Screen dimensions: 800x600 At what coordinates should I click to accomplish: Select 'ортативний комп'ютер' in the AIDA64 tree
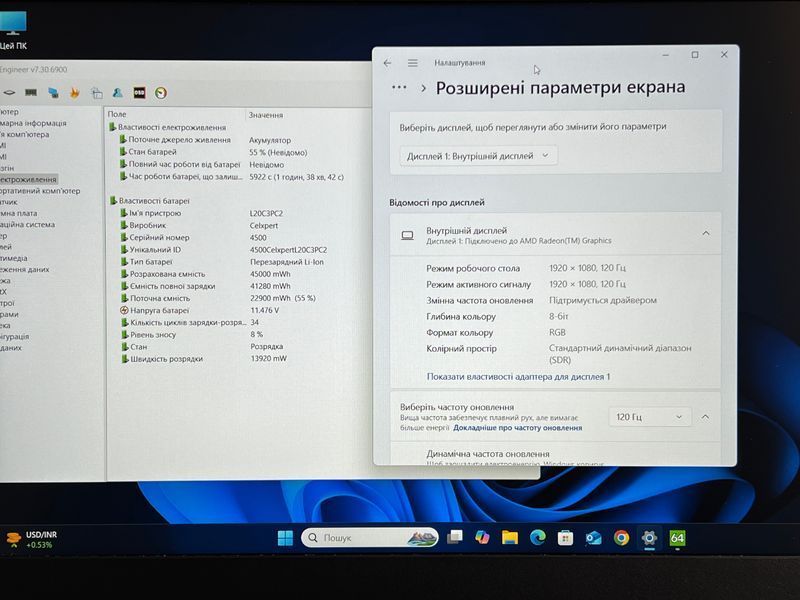click(x=40, y=190)
